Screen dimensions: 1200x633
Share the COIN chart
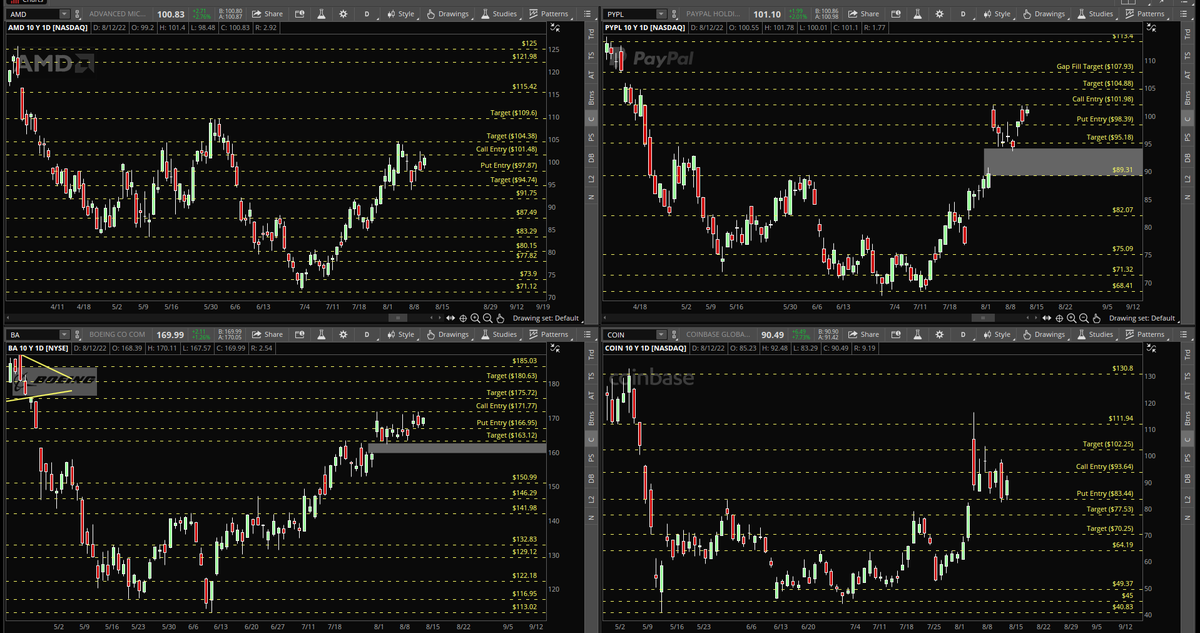click(x=863, y=335)
